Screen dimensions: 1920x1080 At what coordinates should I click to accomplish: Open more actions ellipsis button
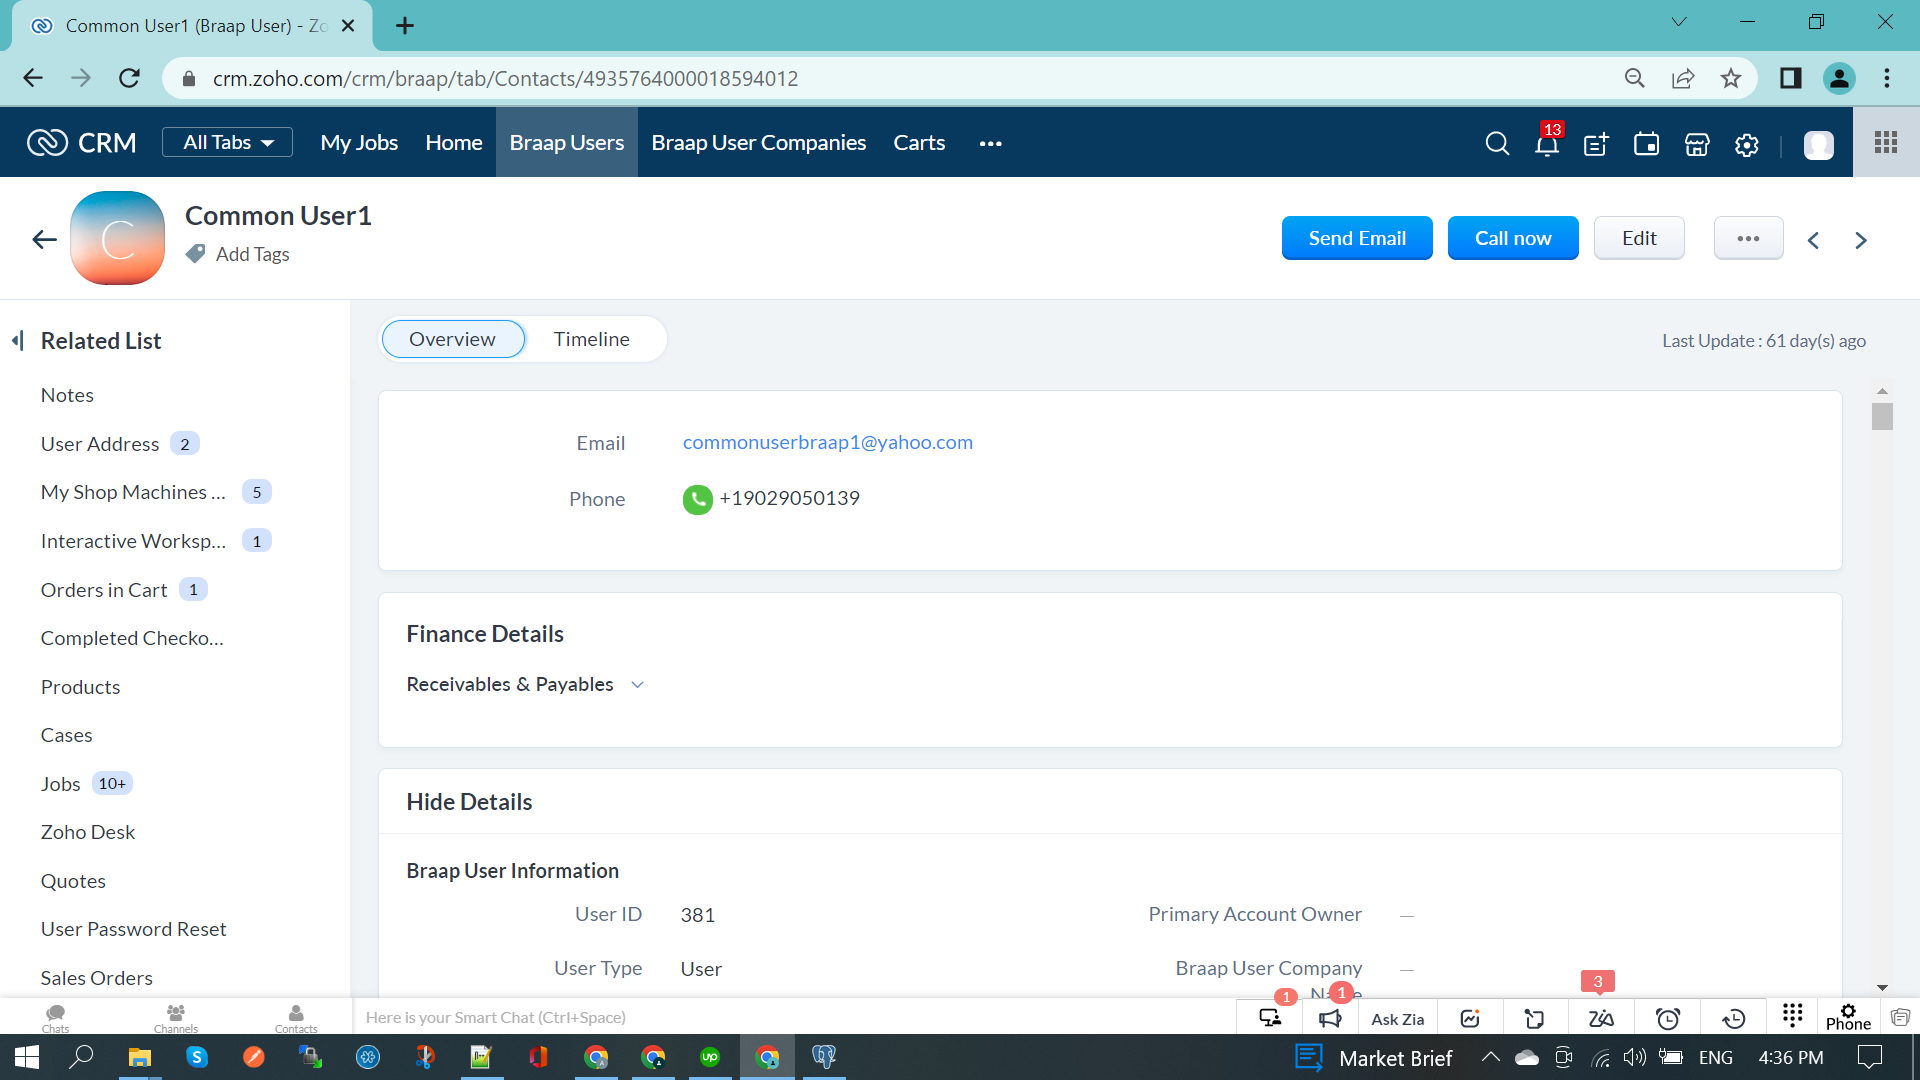point(1748,238)
